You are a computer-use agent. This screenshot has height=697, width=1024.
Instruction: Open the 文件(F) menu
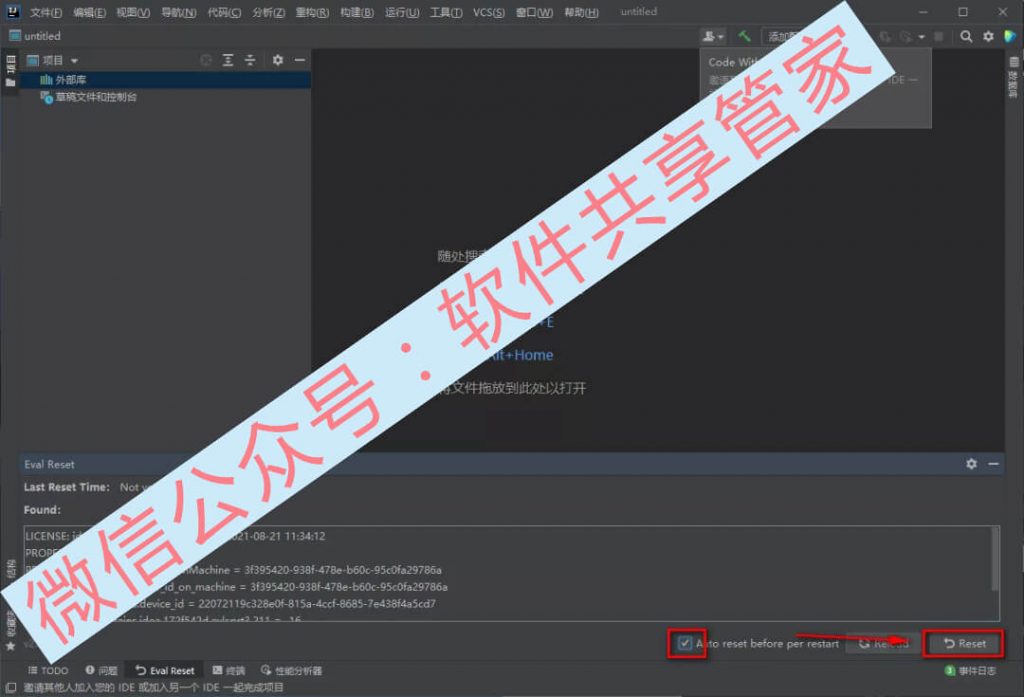tap(46, 12)
